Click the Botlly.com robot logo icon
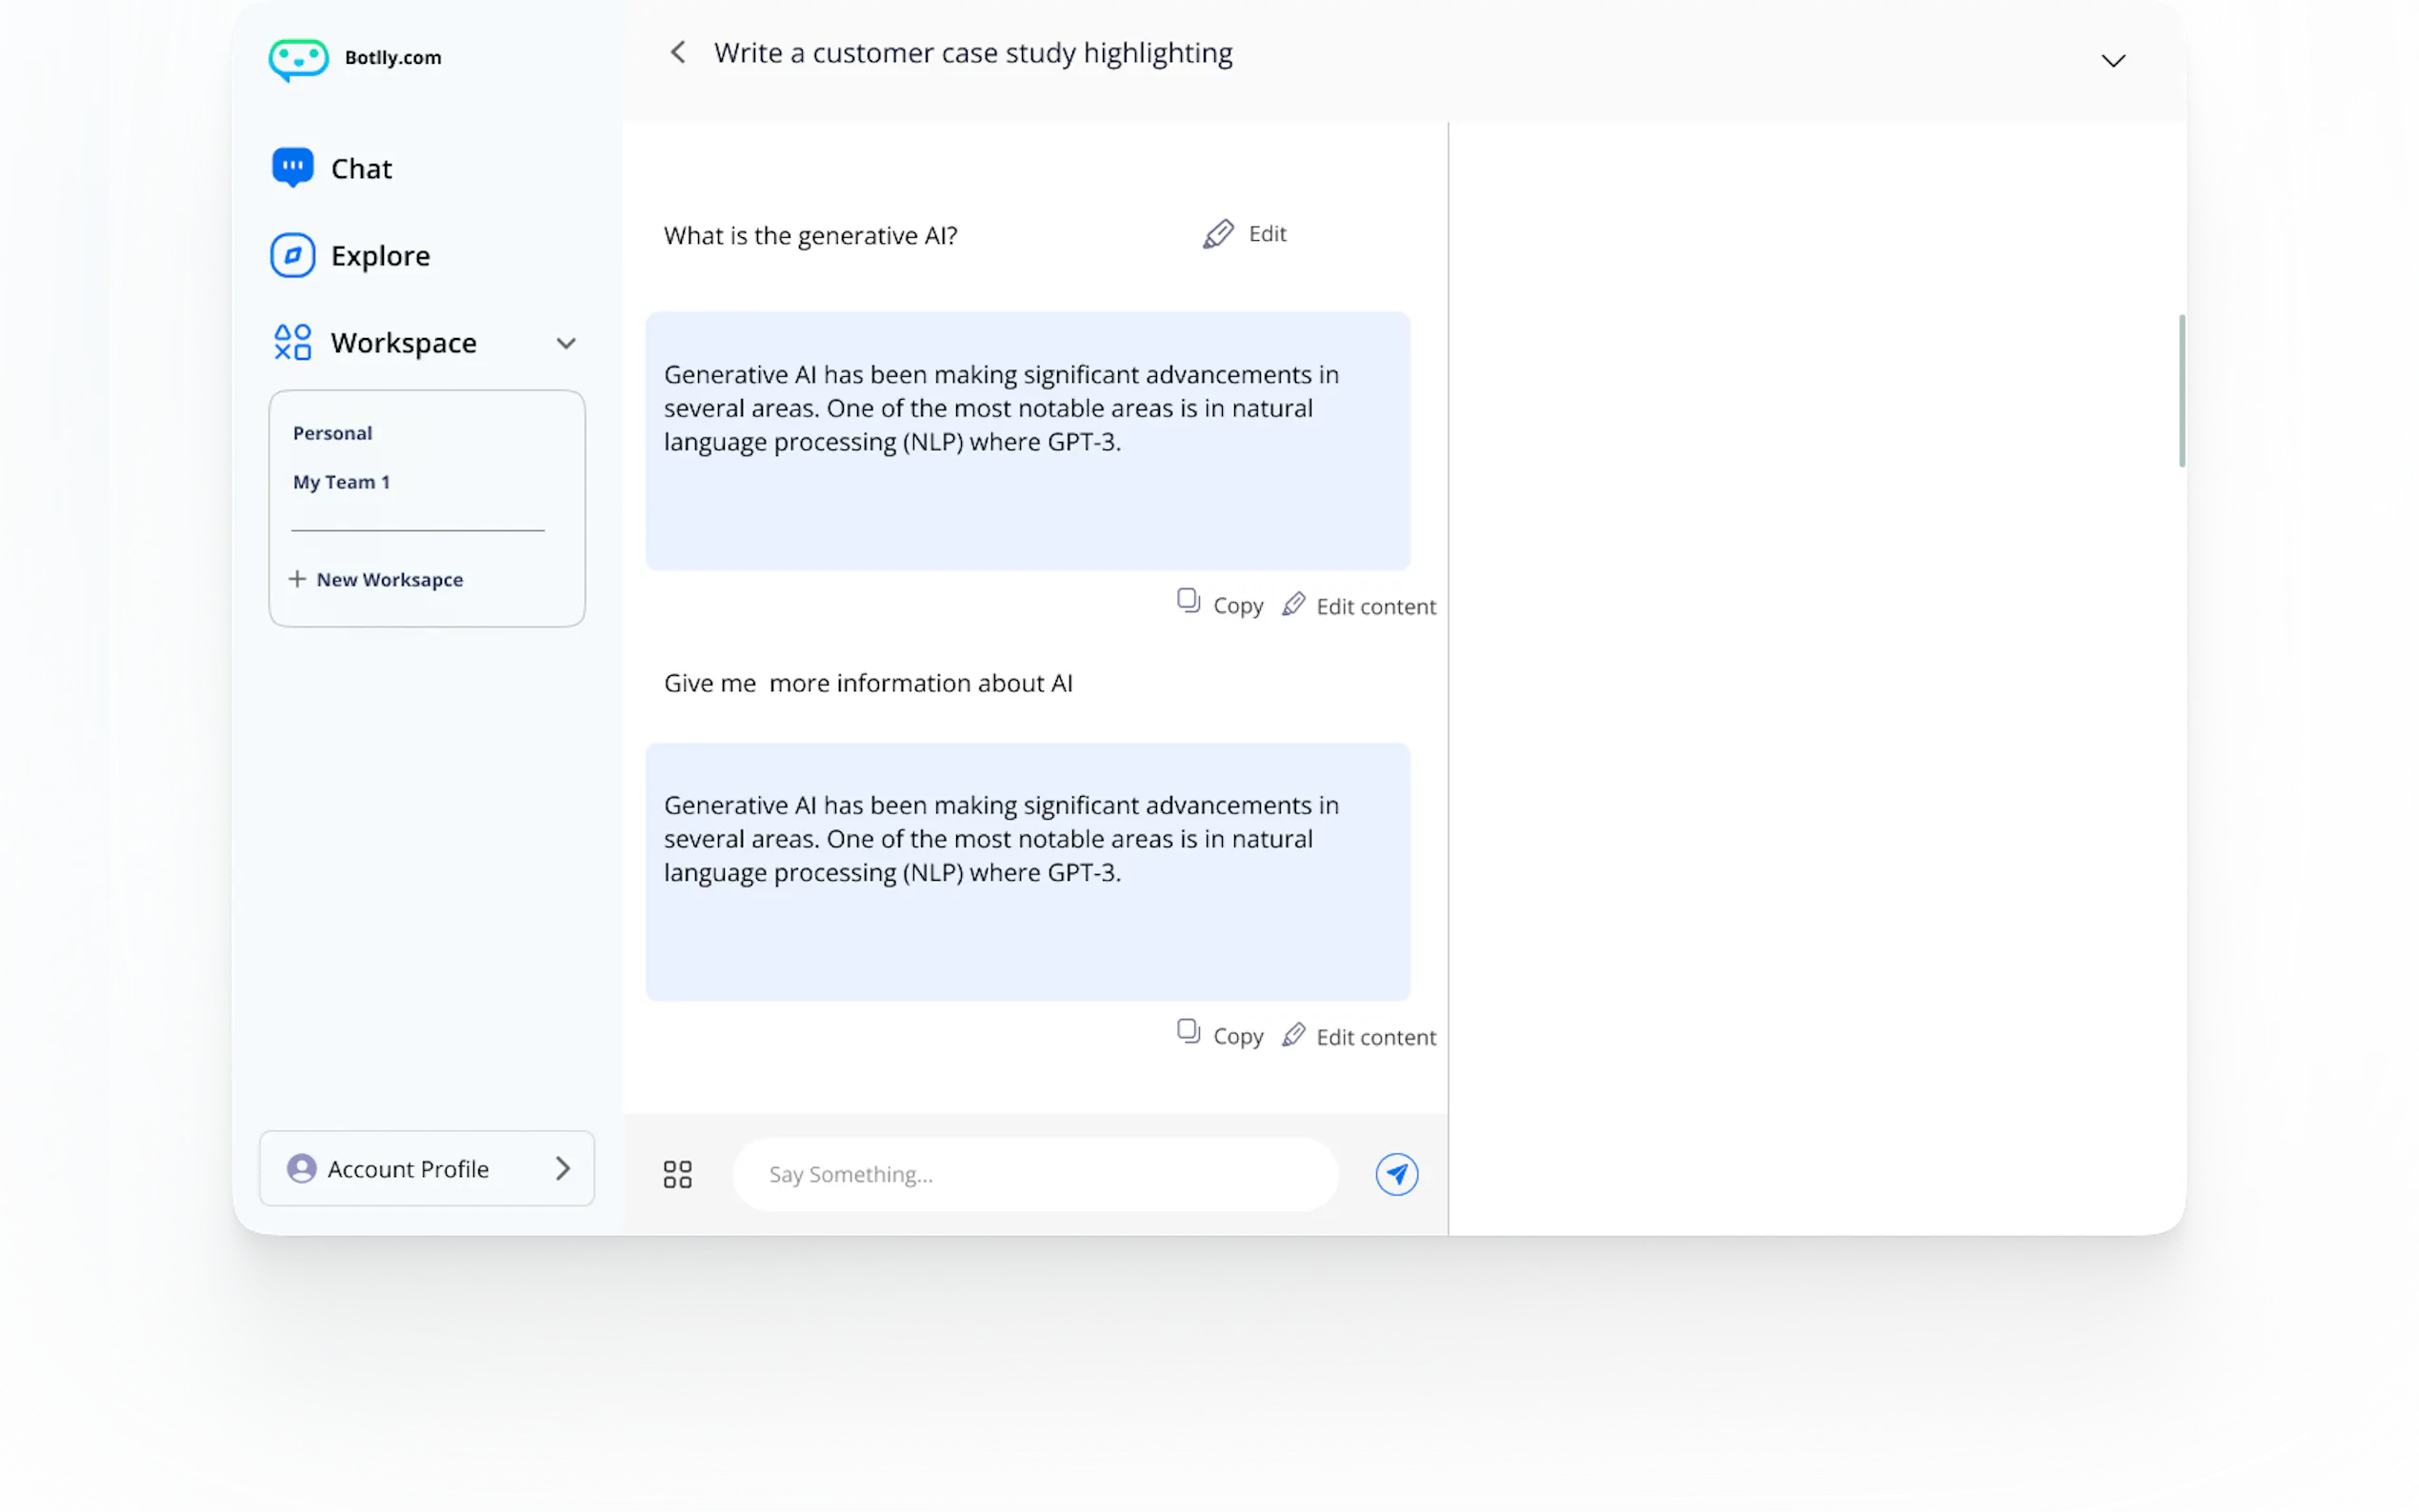2419x1512 pixels. [298, 59]
